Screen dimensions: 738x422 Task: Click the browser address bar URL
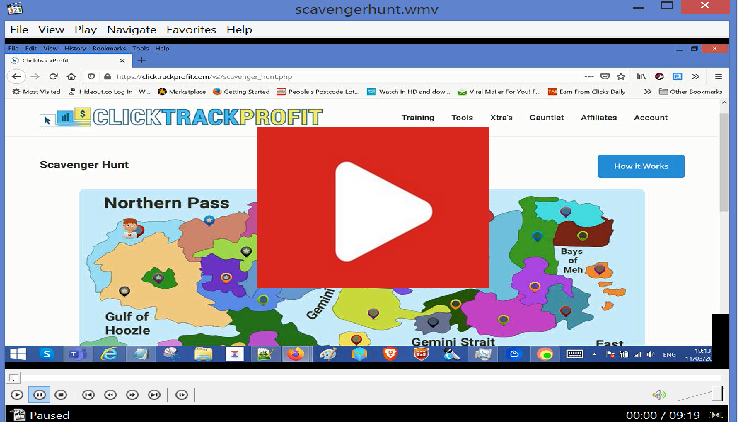click(x=204, y=76)
